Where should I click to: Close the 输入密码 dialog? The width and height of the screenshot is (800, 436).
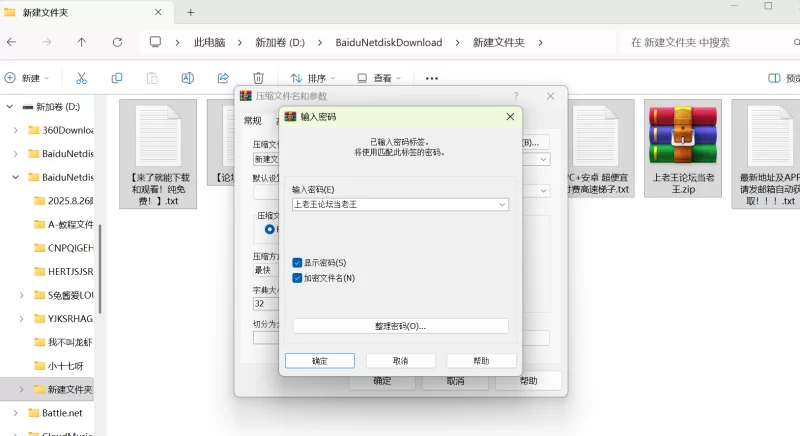[510, 117]
